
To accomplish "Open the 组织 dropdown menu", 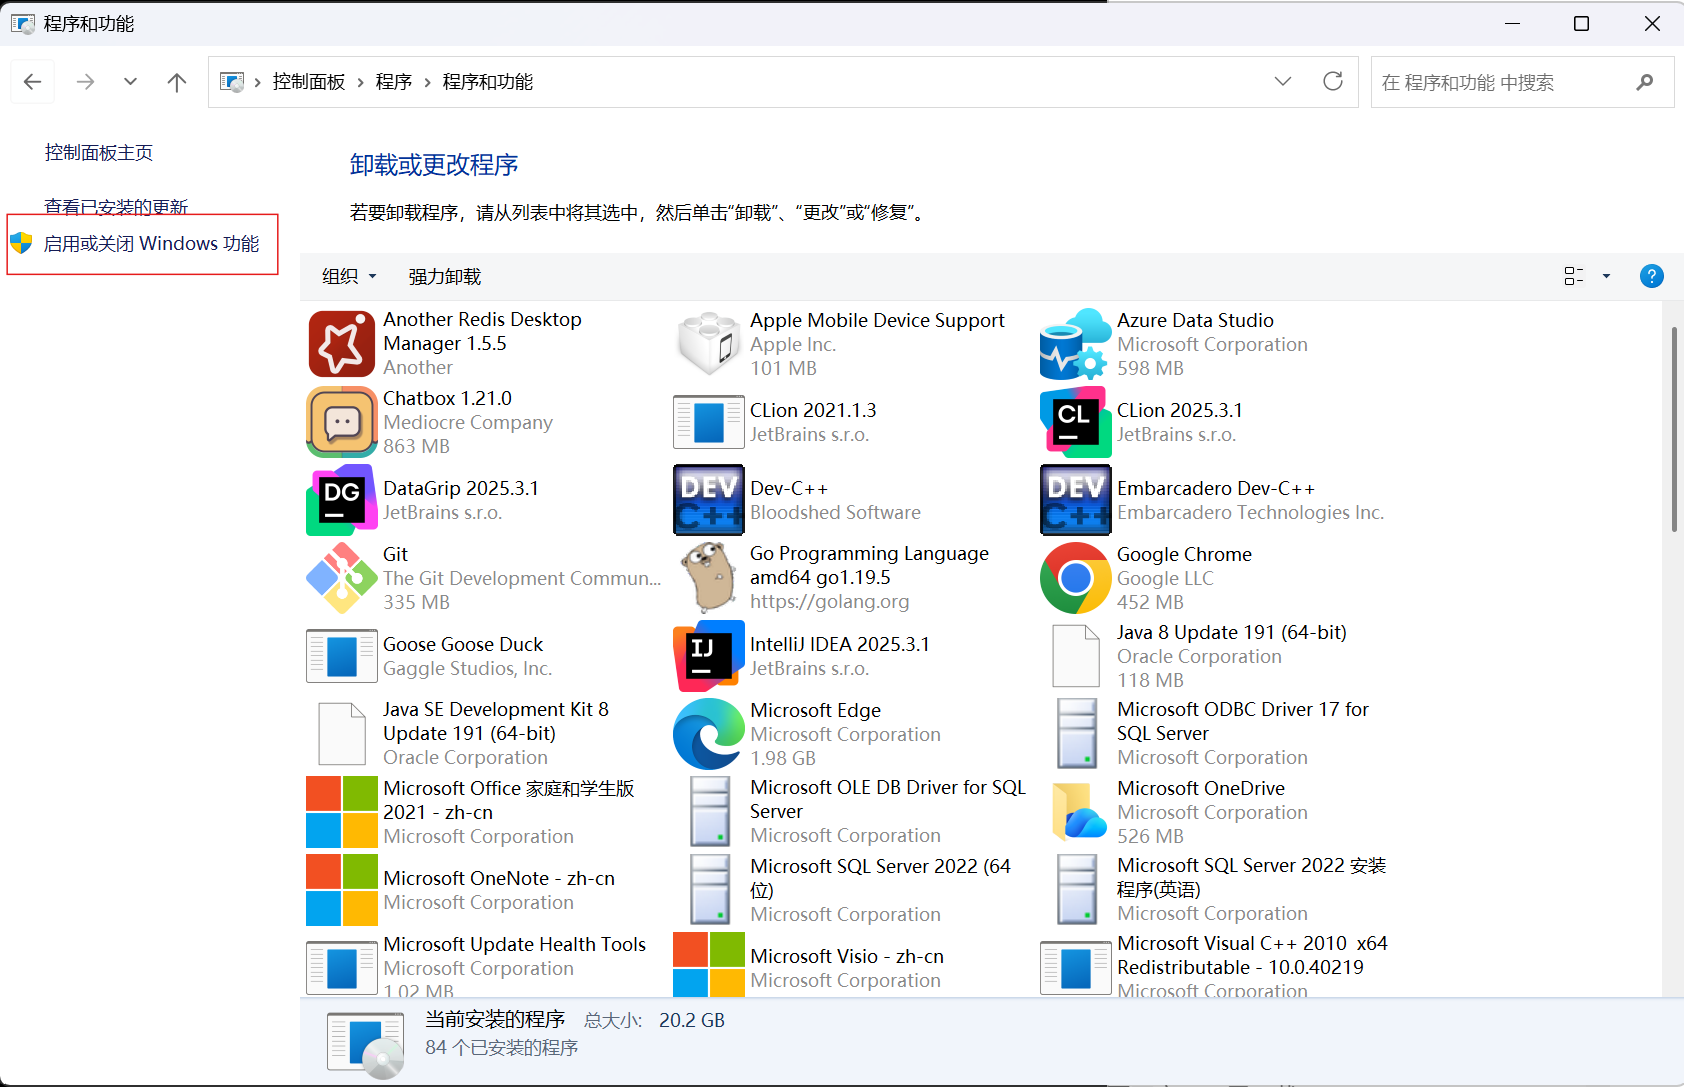I will point(349,276).
